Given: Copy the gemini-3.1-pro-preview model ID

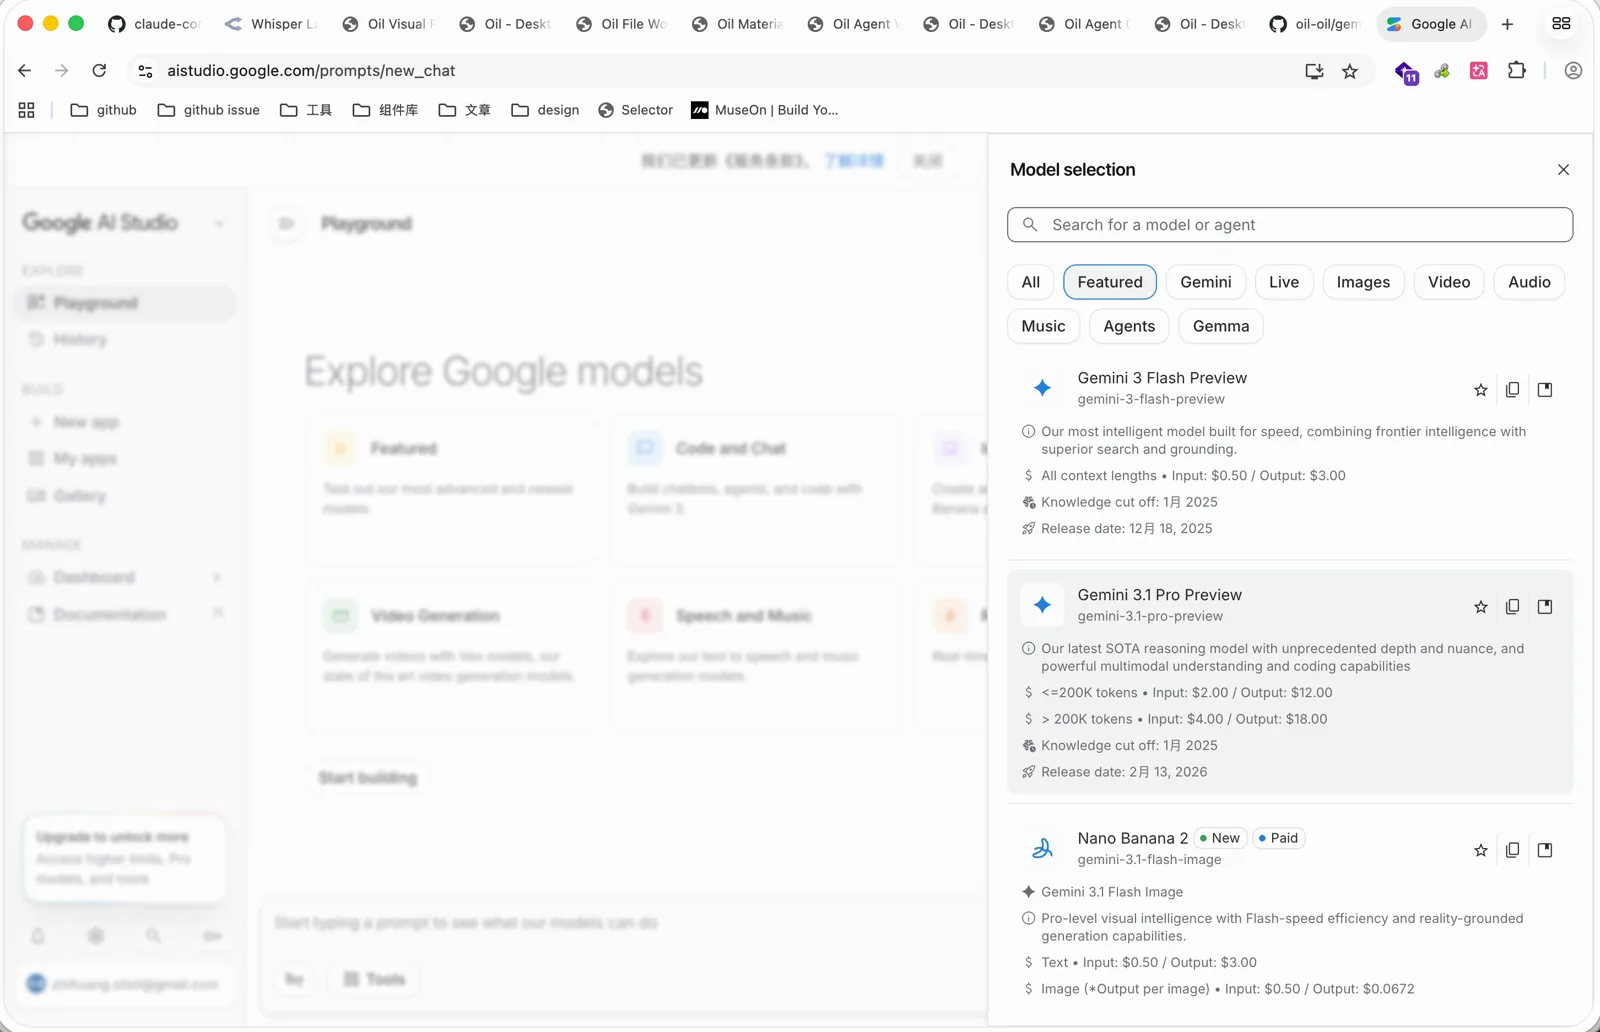Looking at the screenshot, I should click(x=1513, y=607).
